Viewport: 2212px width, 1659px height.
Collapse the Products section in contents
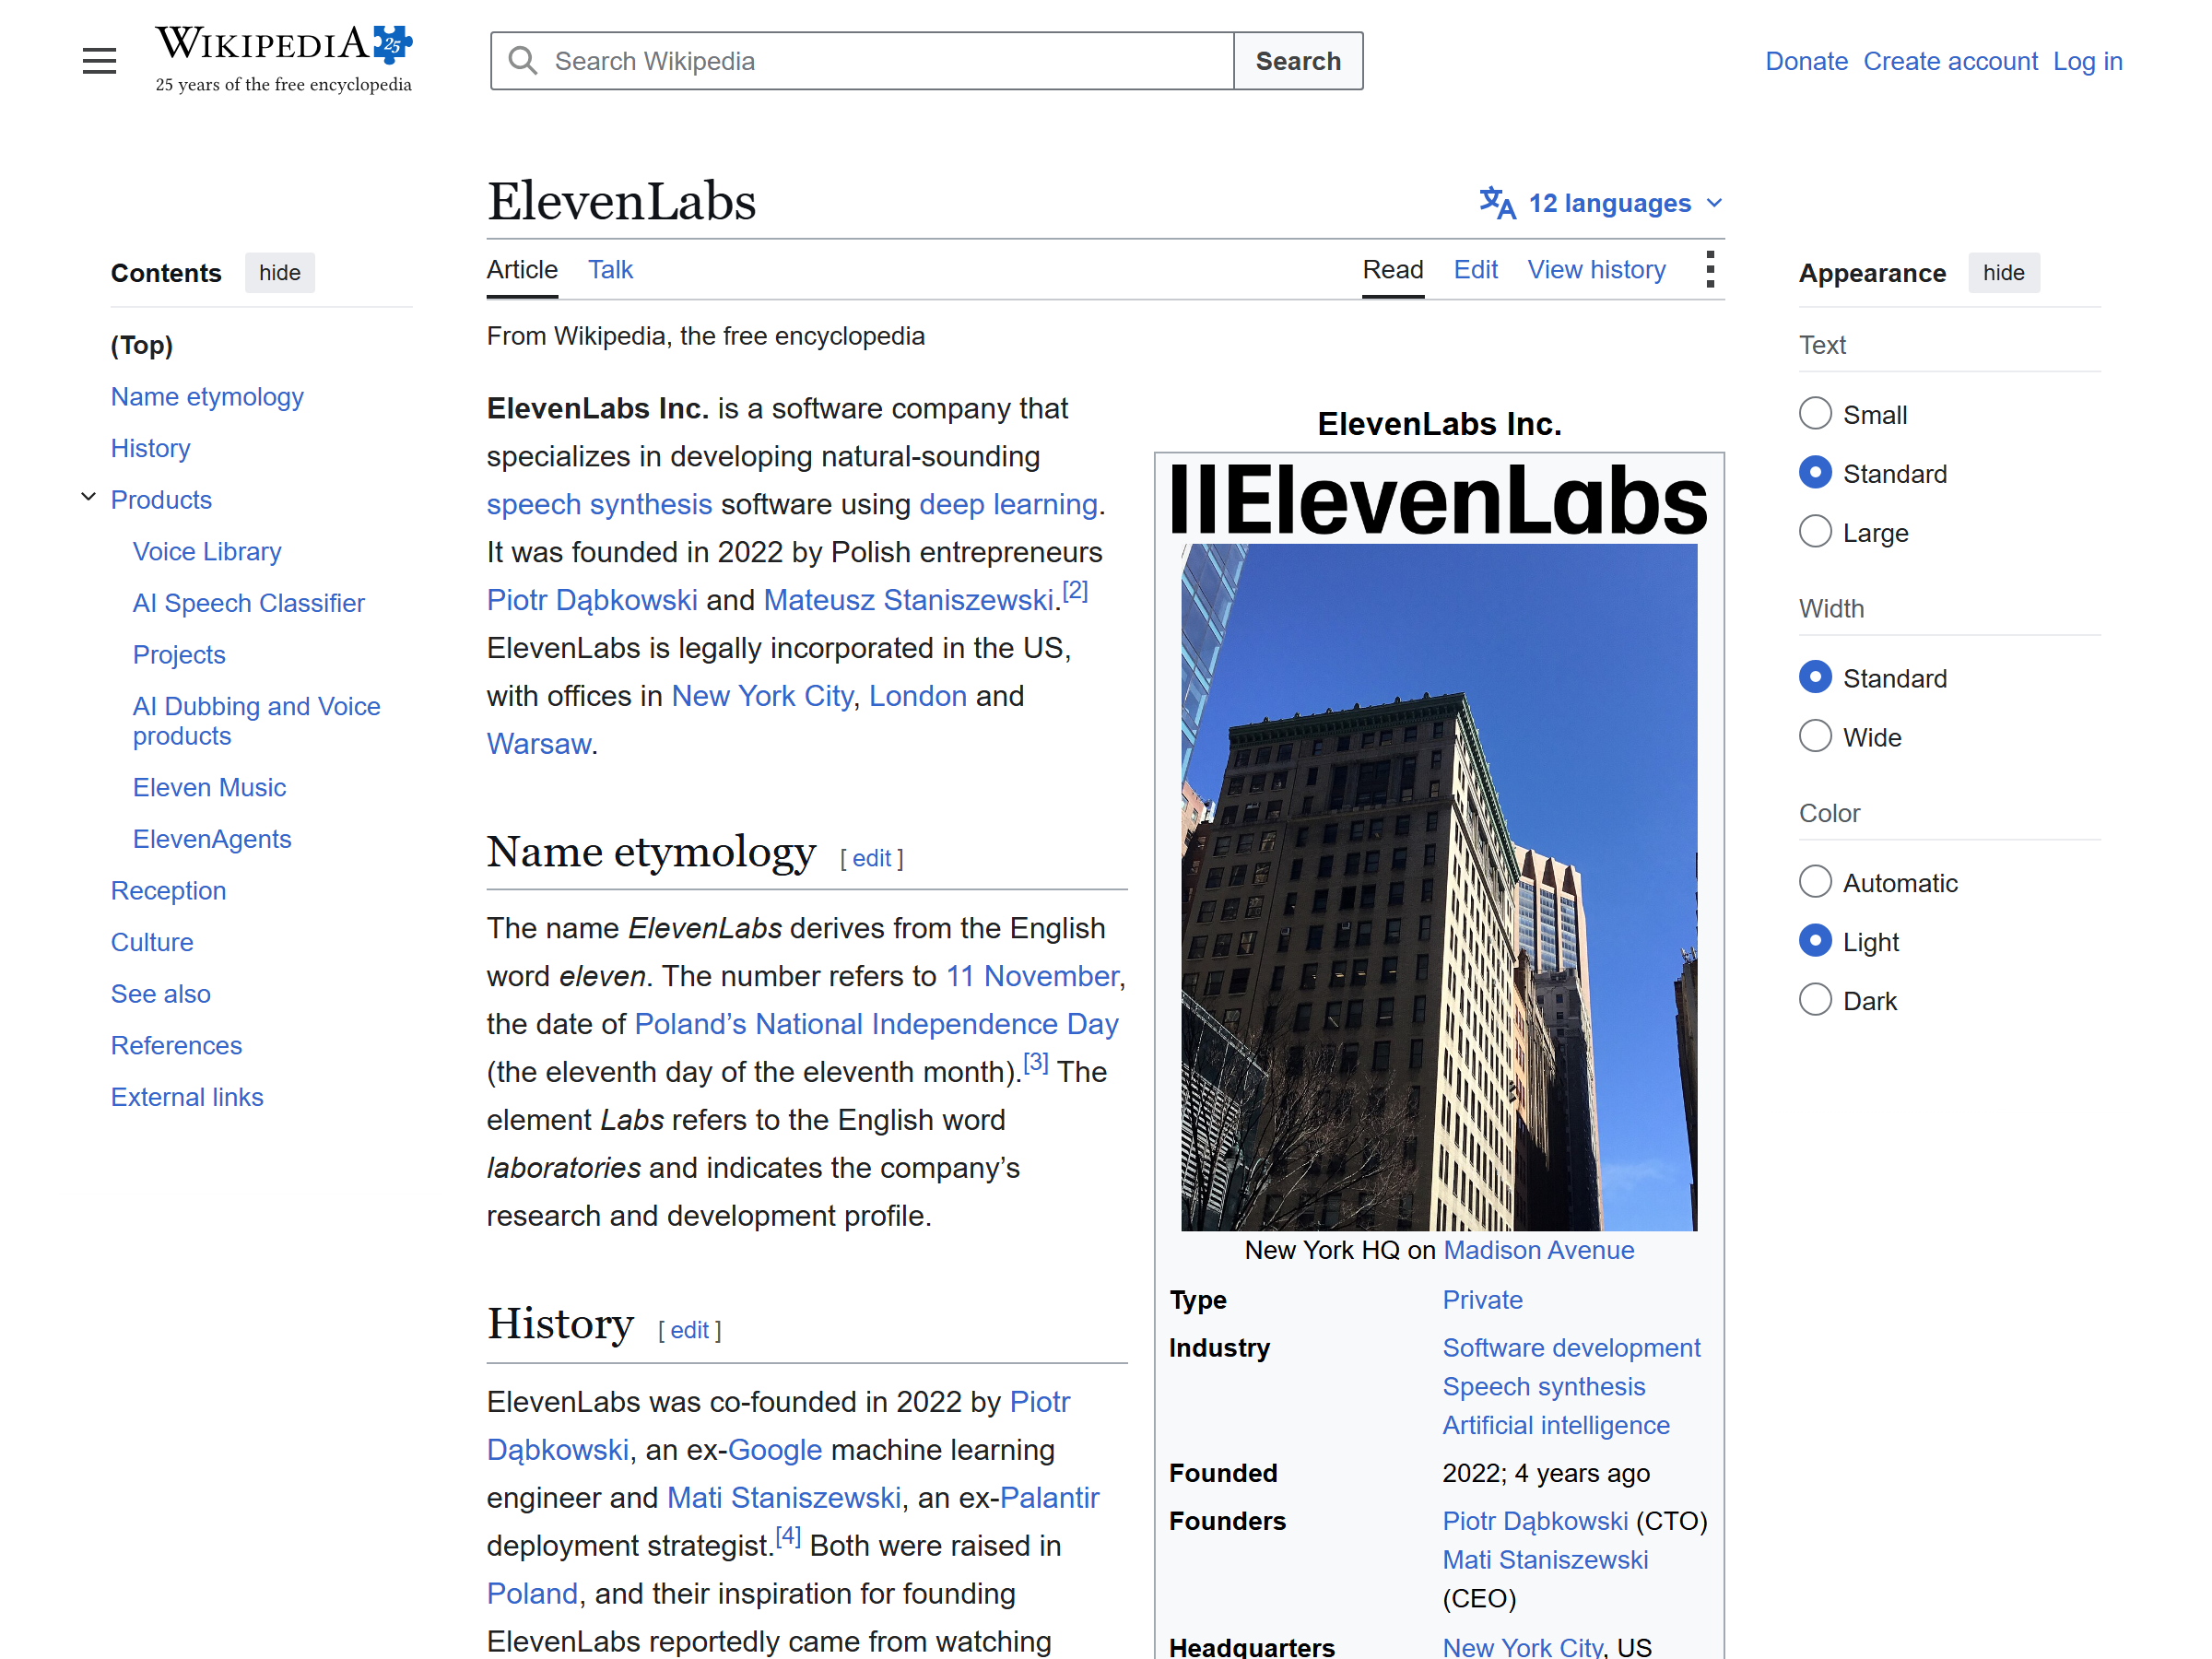pos(89,497)
